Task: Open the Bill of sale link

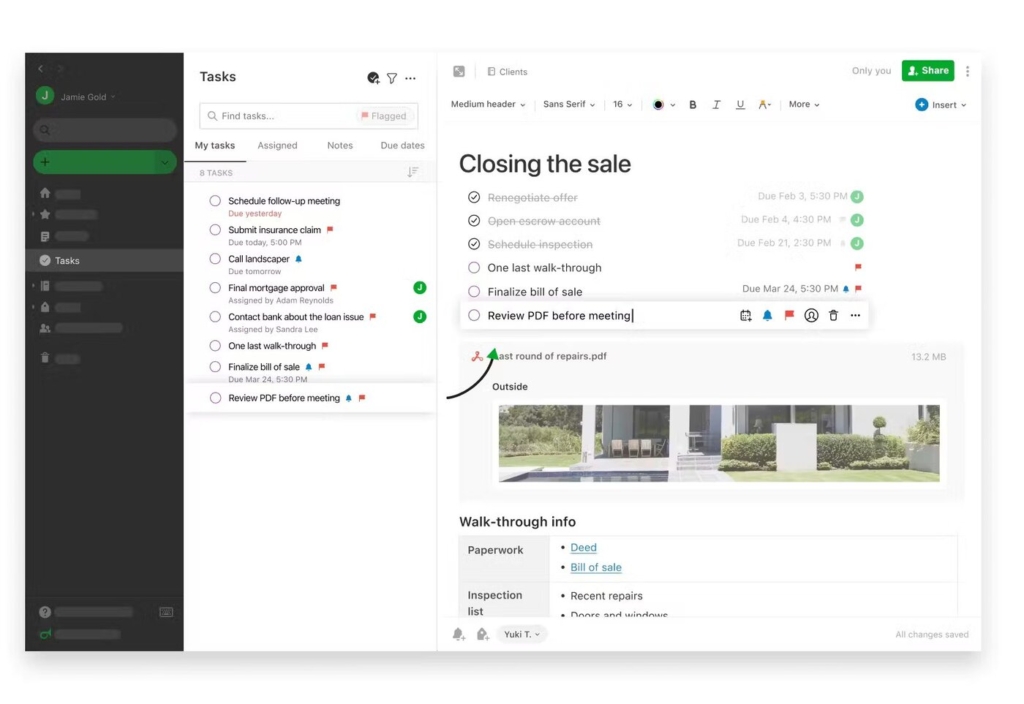Action: pyautogui.click(x=595, y=567)
